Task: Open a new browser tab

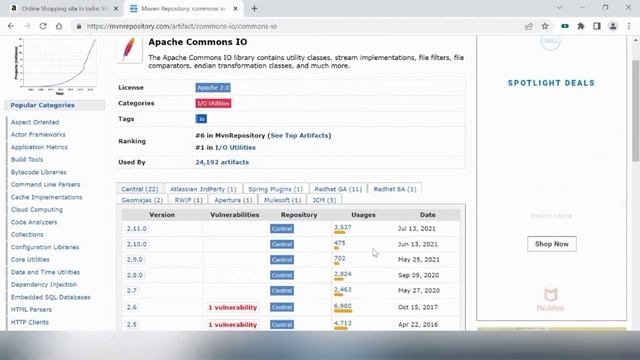Action: (x=254, y=8)
